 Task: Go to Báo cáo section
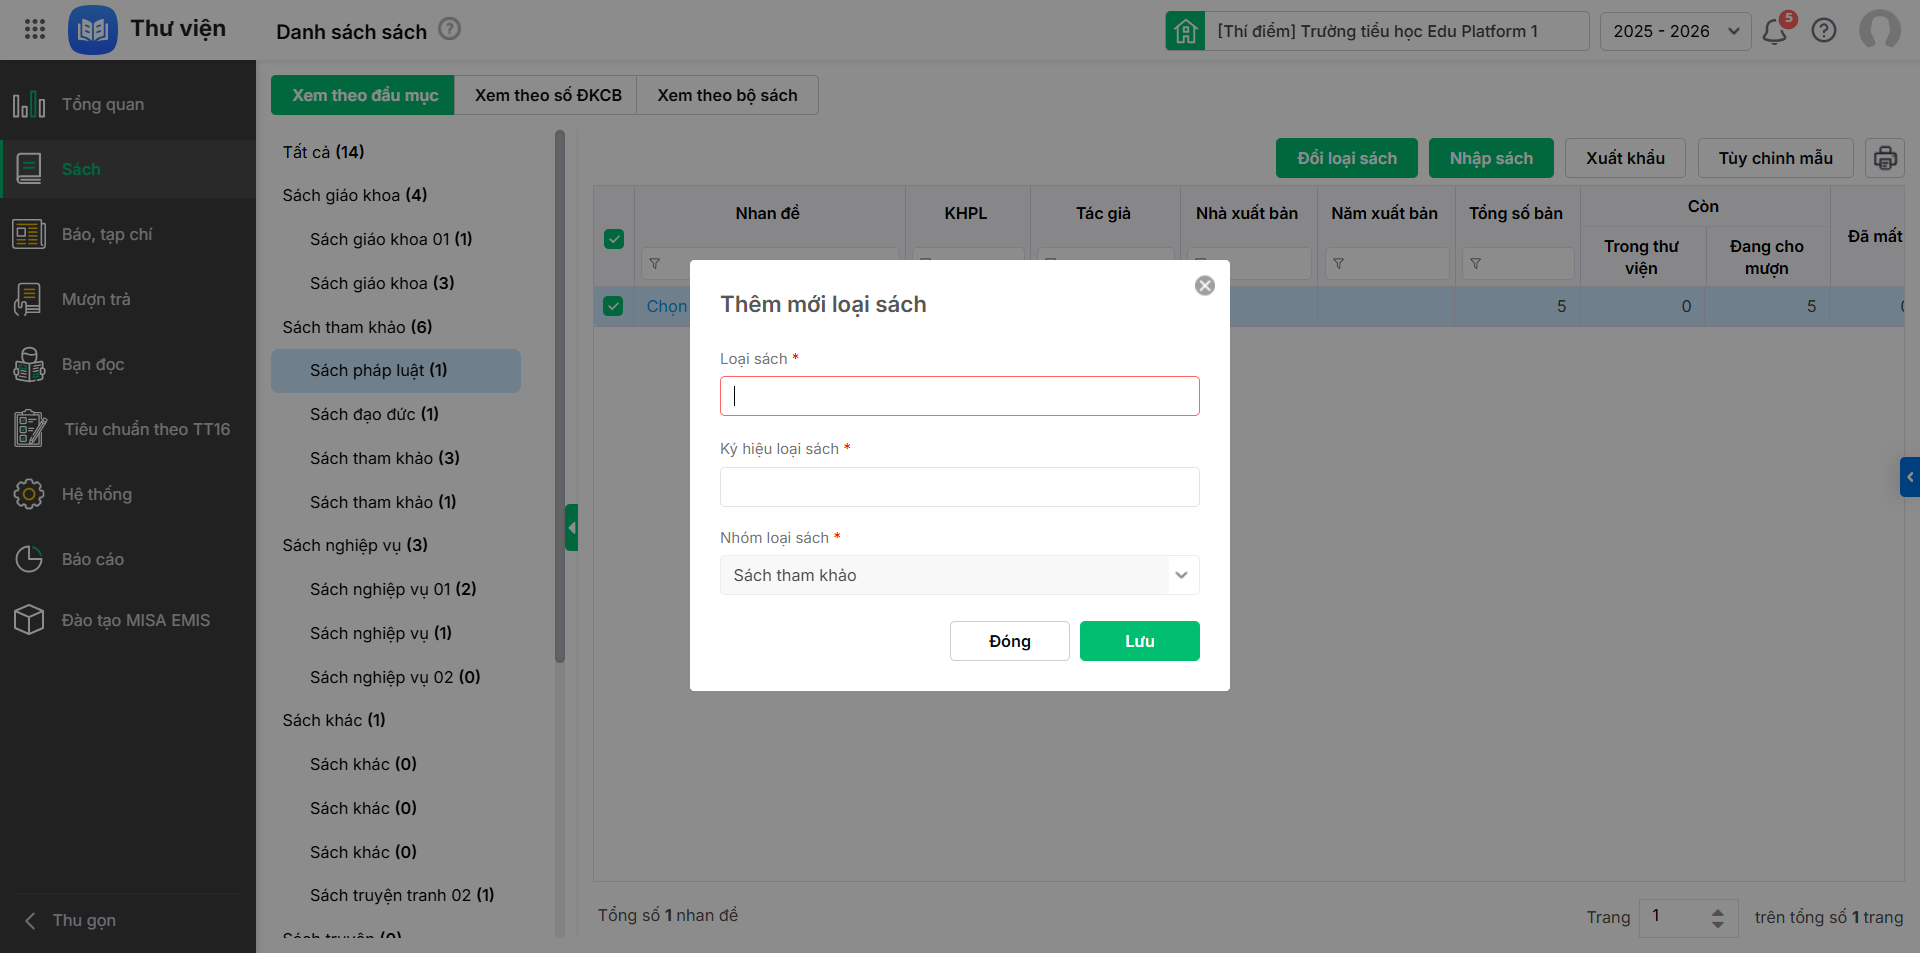click(92, 559)
